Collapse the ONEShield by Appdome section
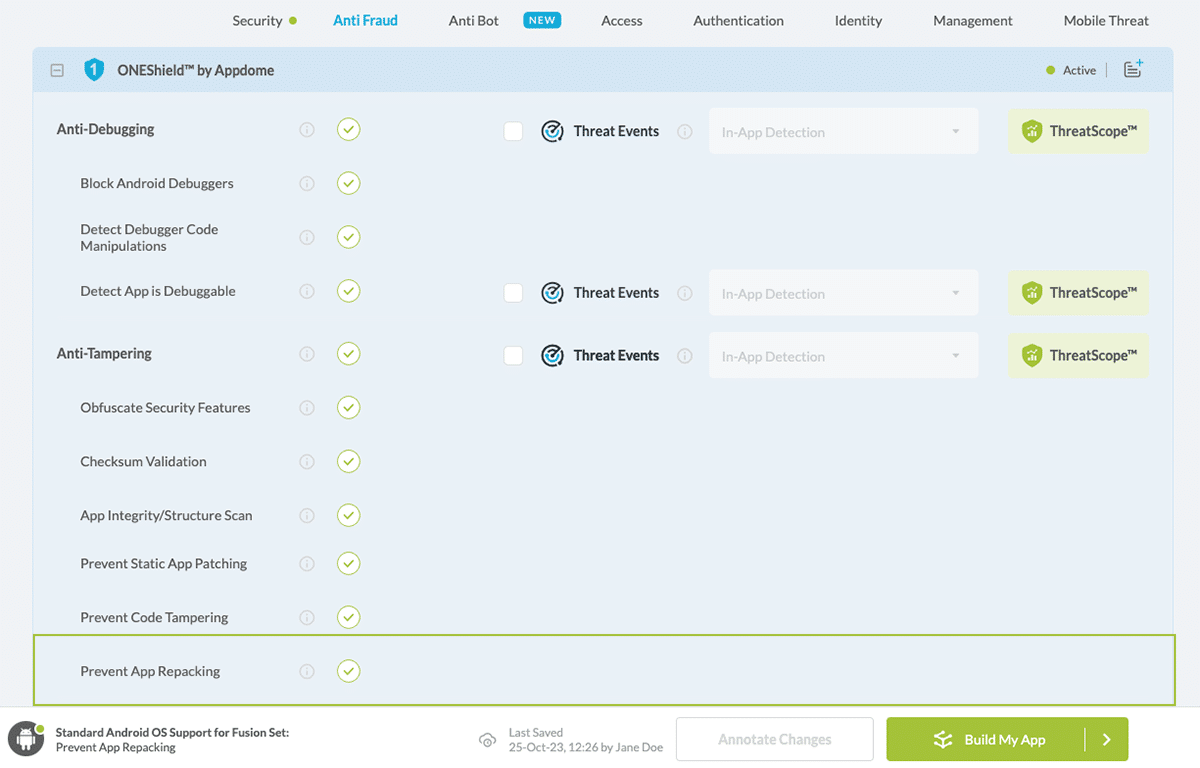 [x=57, y=71]
